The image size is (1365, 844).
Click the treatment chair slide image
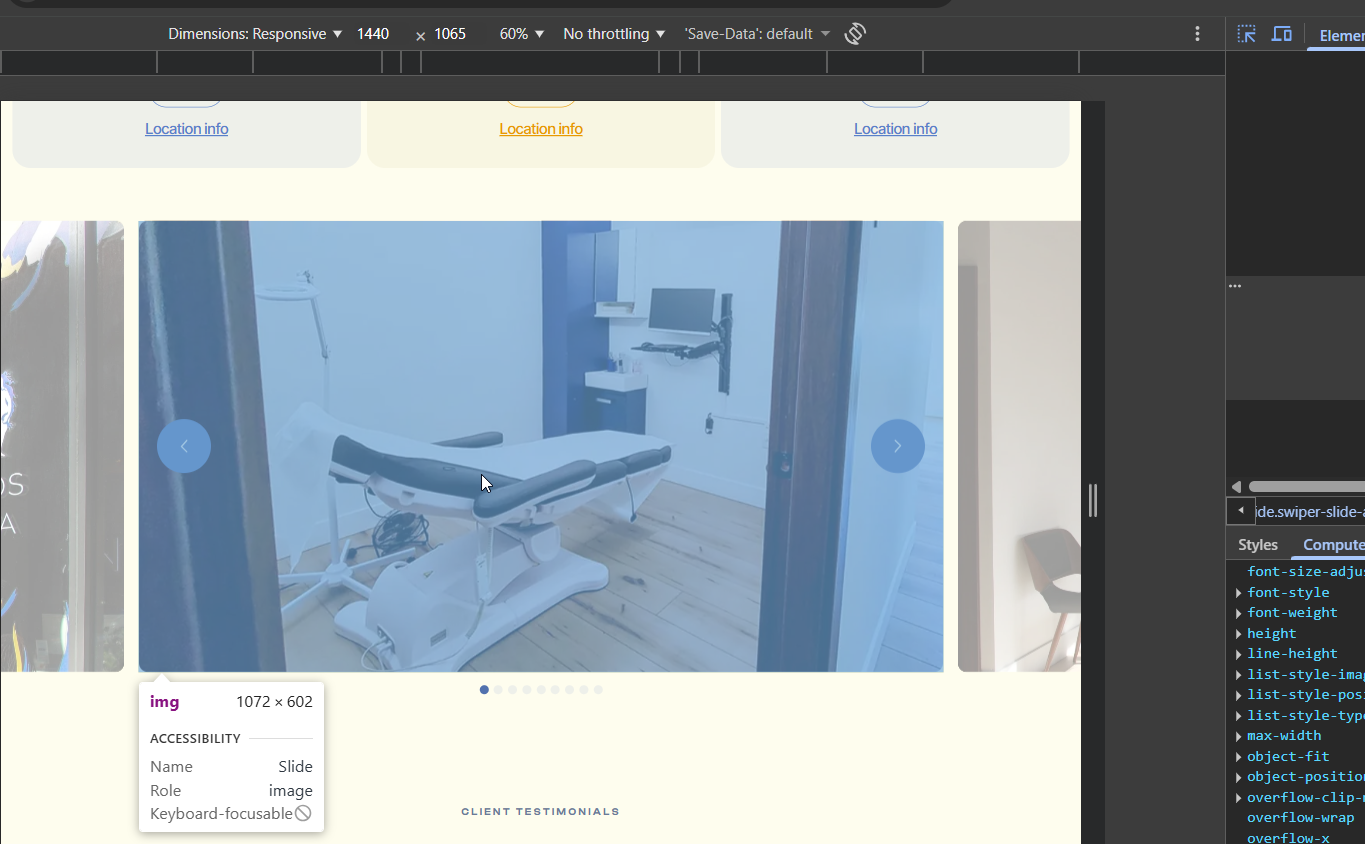coord(541,446)
